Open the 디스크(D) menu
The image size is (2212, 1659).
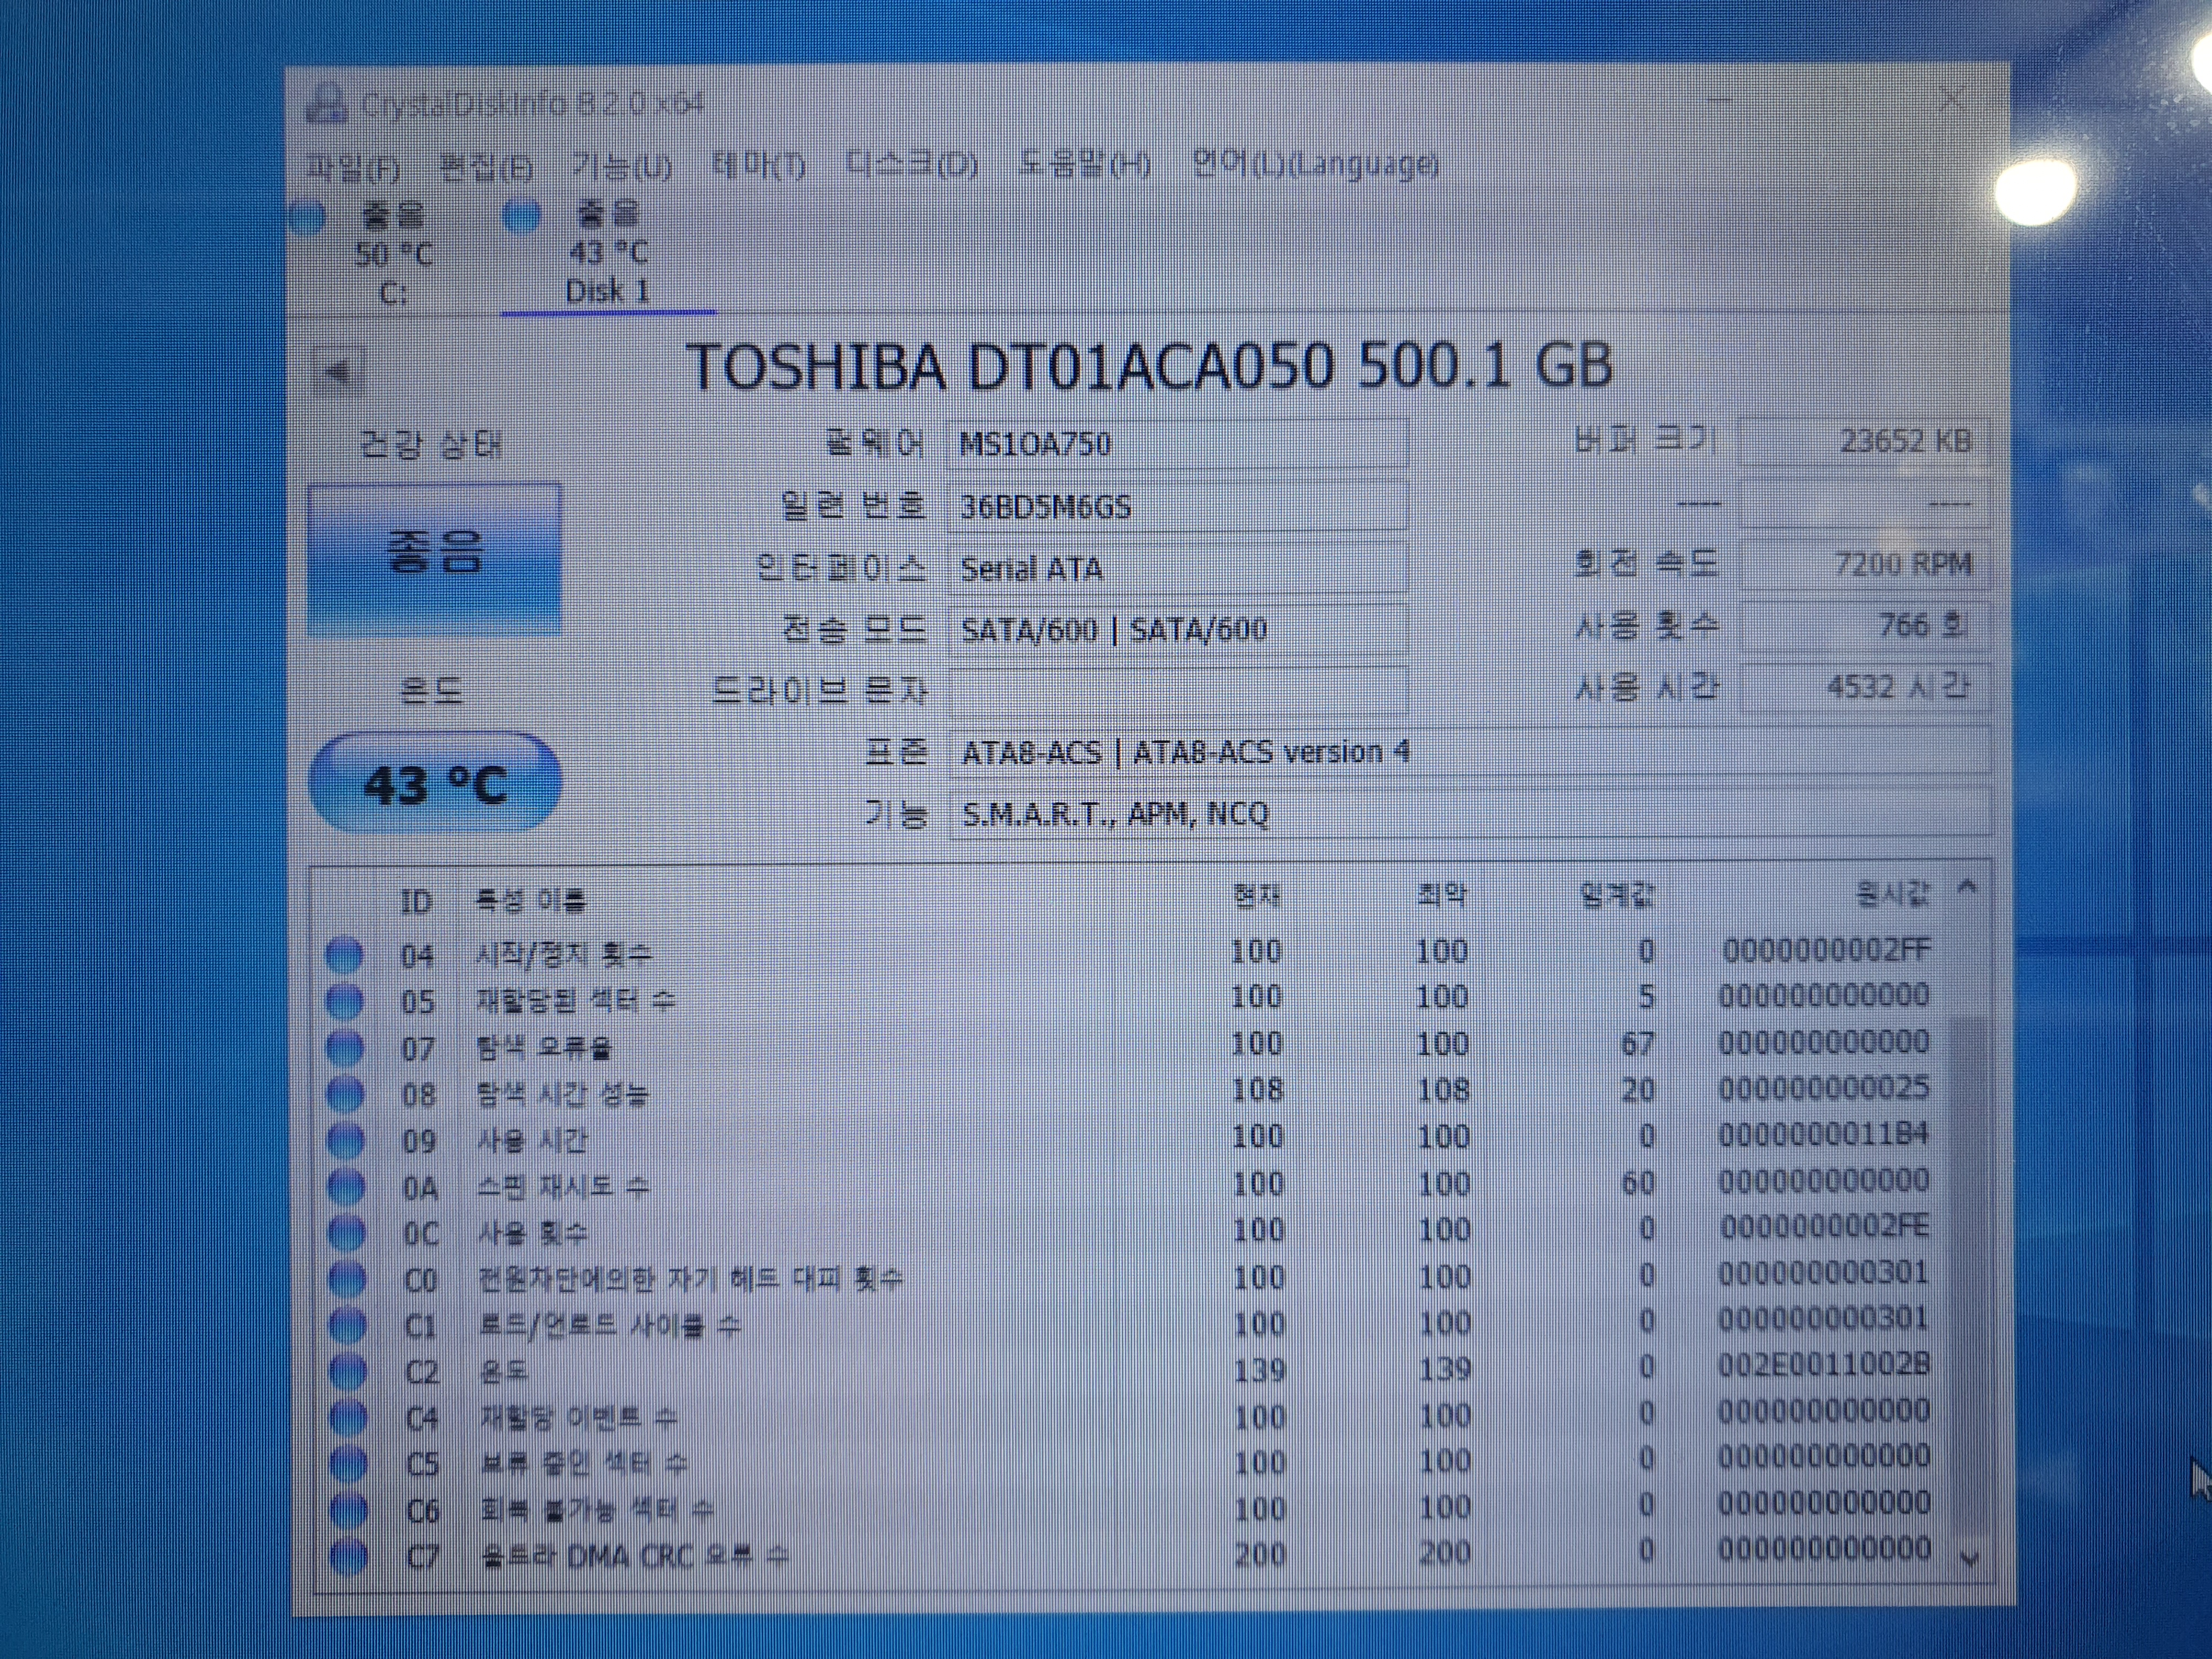click(911, 164)
